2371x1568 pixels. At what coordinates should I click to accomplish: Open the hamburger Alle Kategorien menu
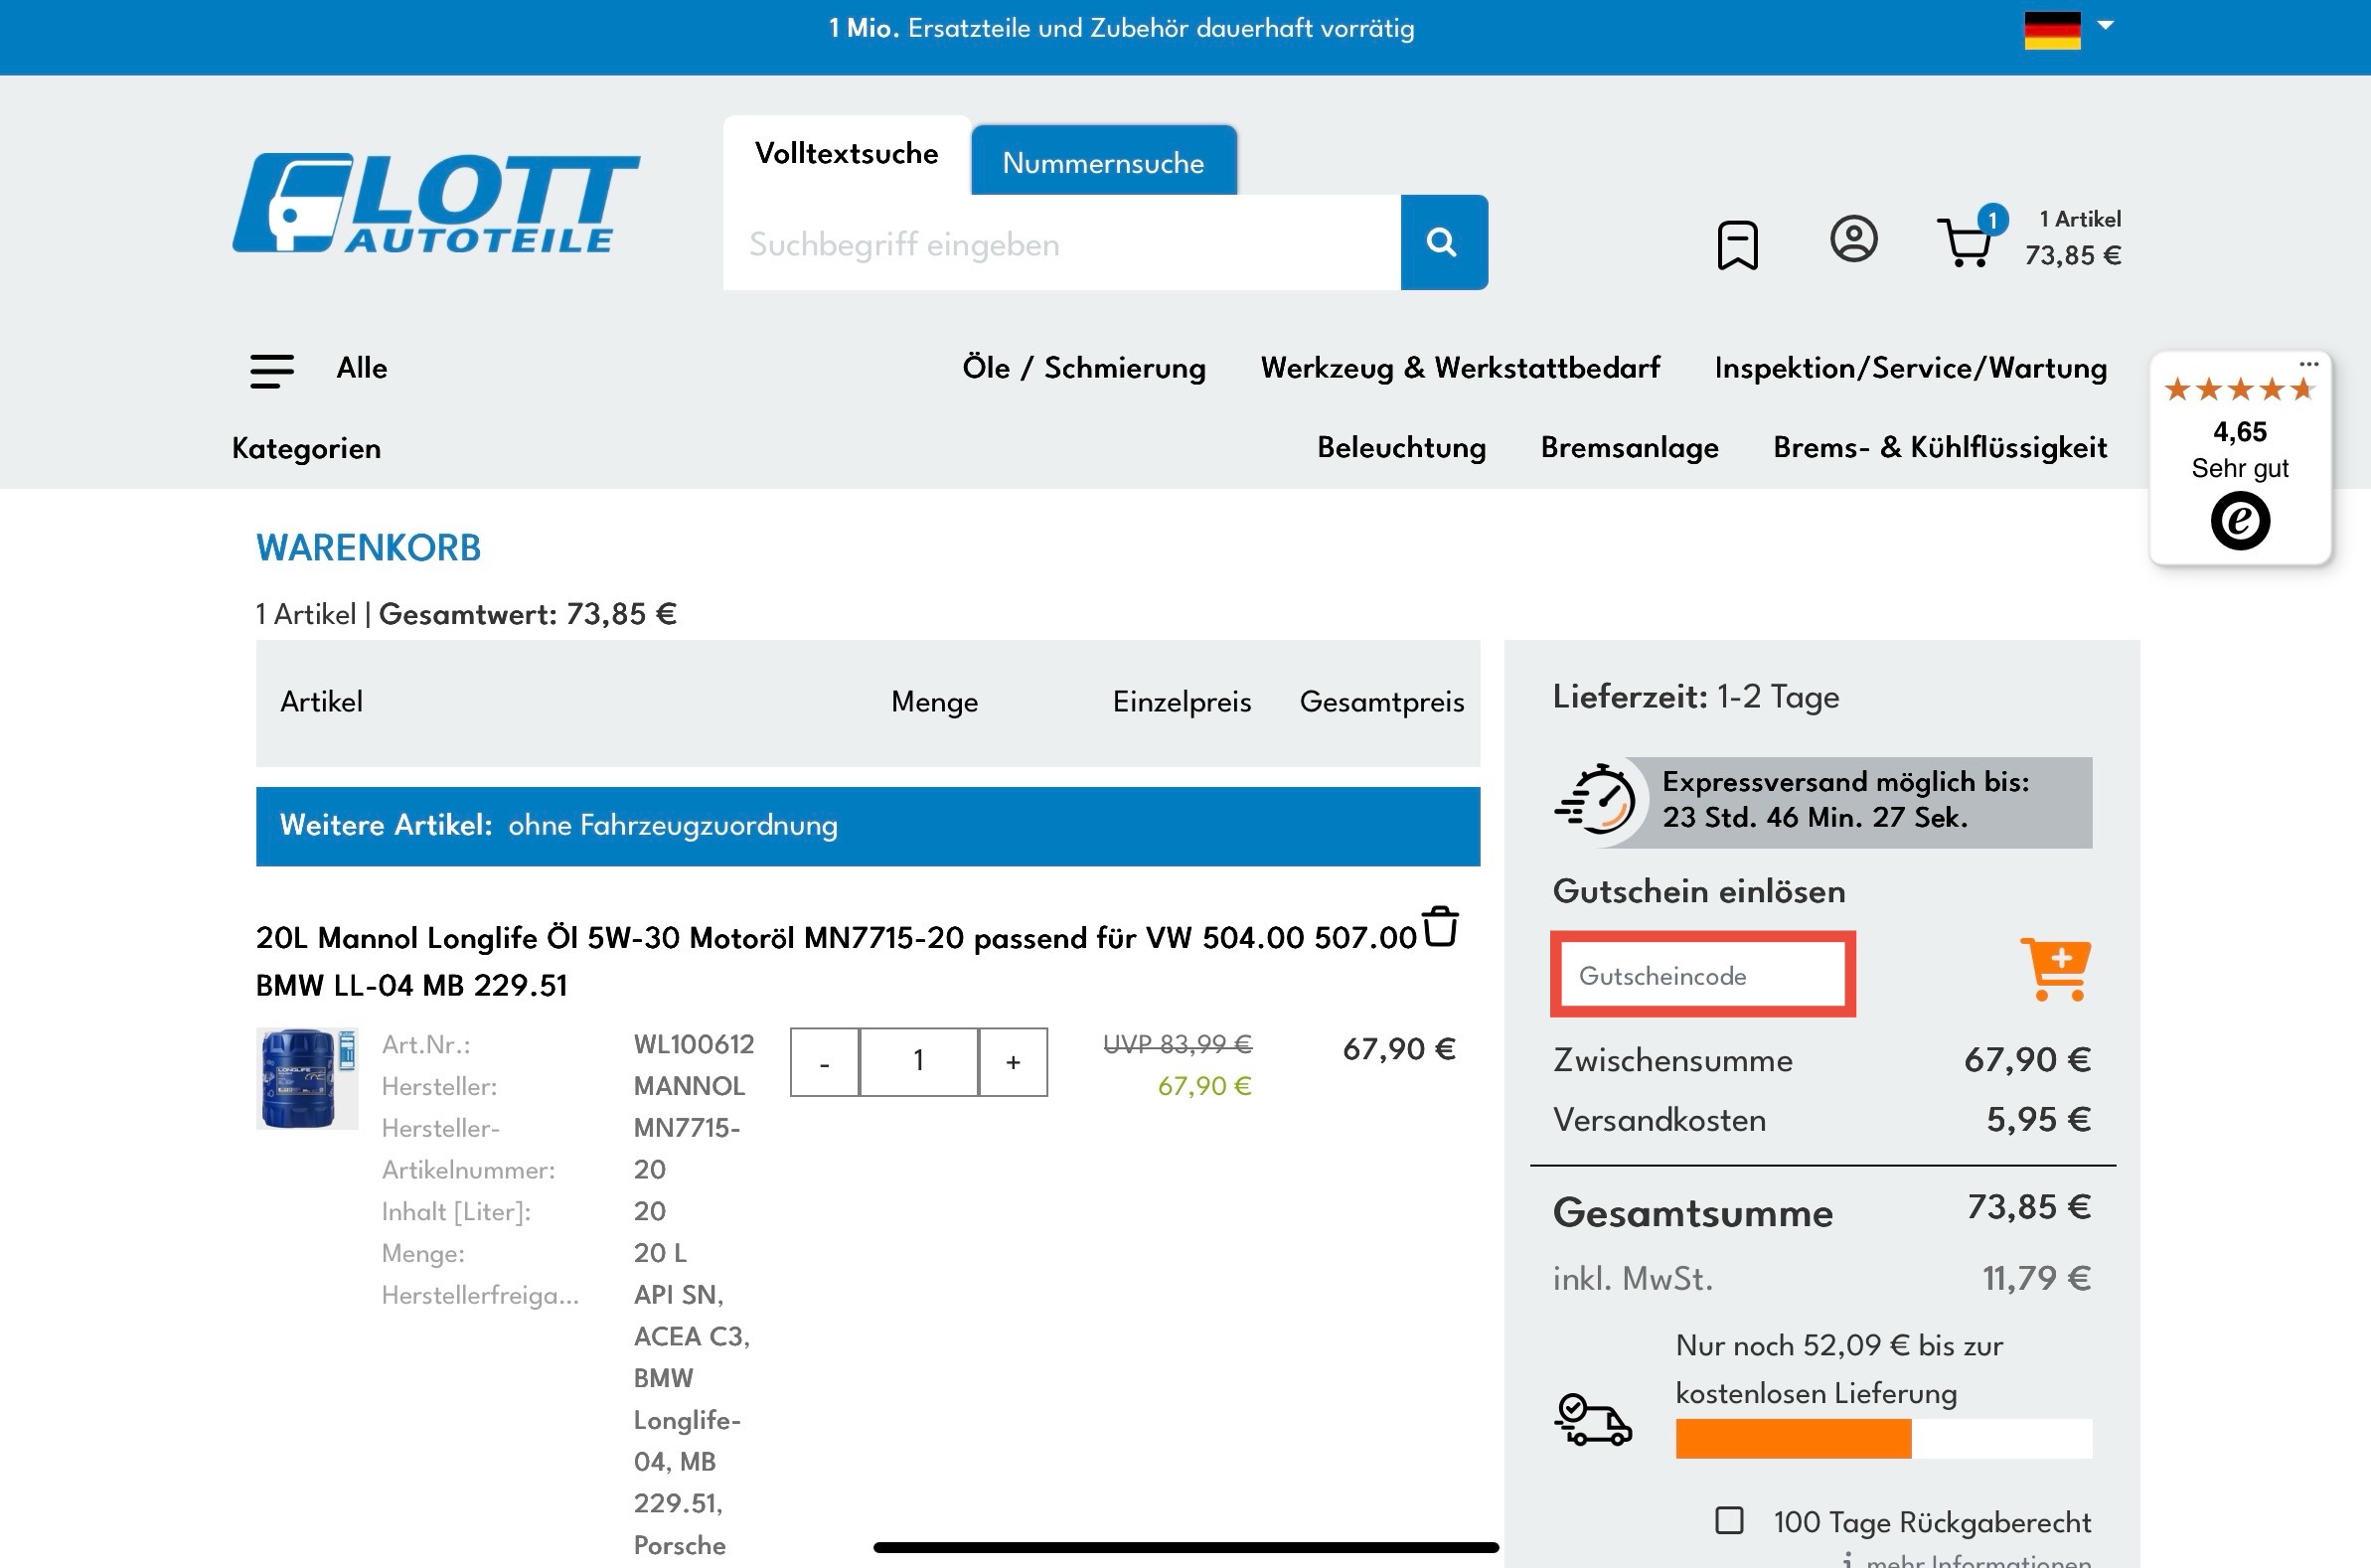click(272, 370)
